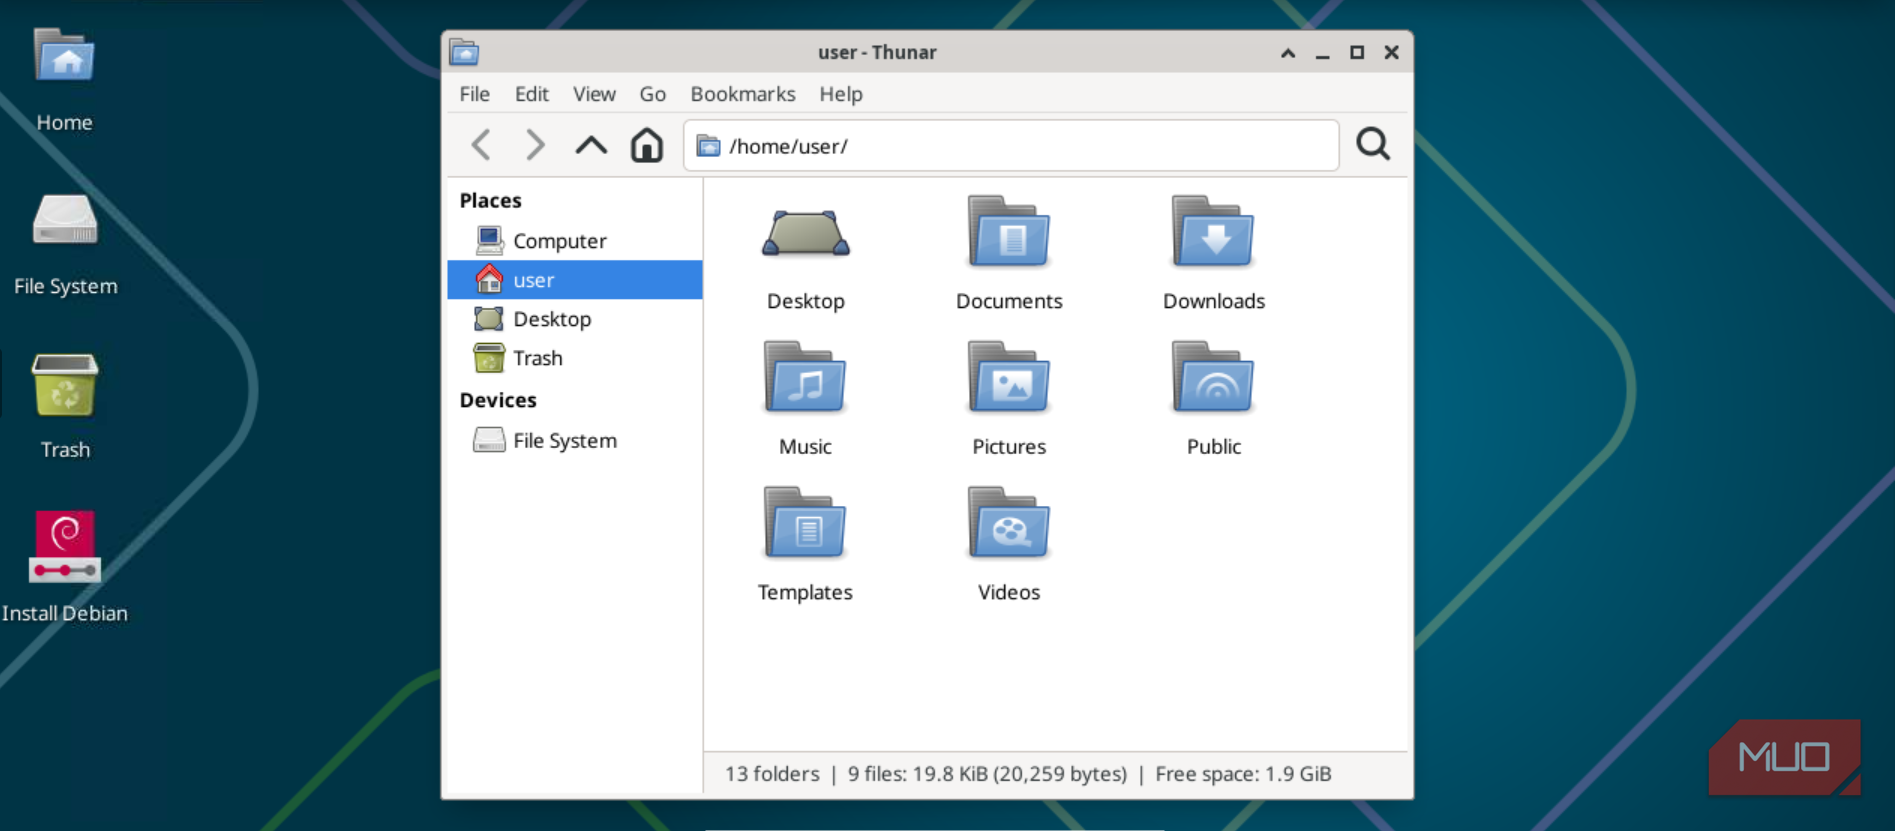This screenshot has height=831, width=1895.
Task: Open the View menu
Action: click(594, 94)
